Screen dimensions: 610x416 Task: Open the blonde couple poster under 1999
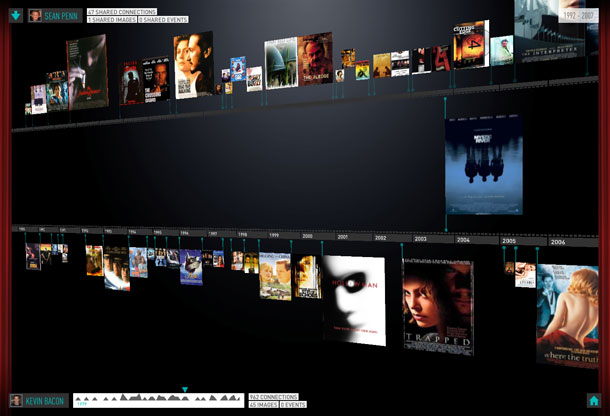coord(275,276)
